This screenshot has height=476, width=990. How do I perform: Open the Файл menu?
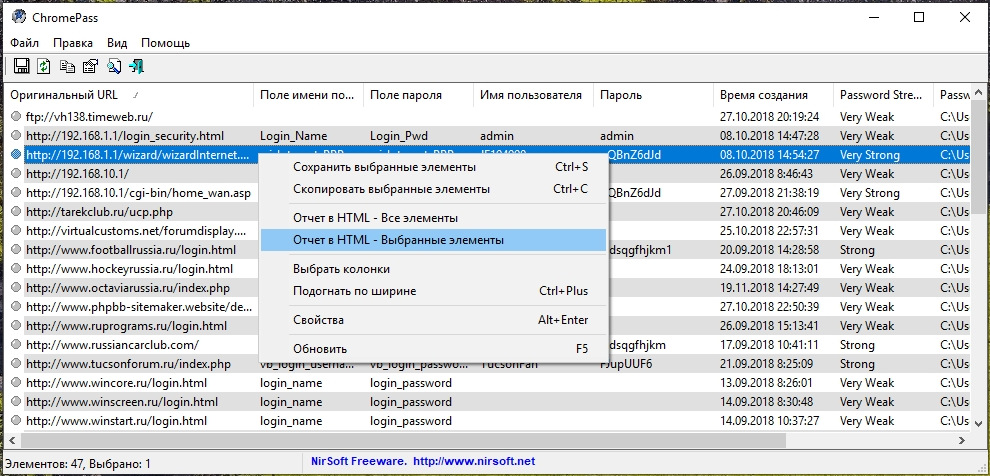[25, 43]
